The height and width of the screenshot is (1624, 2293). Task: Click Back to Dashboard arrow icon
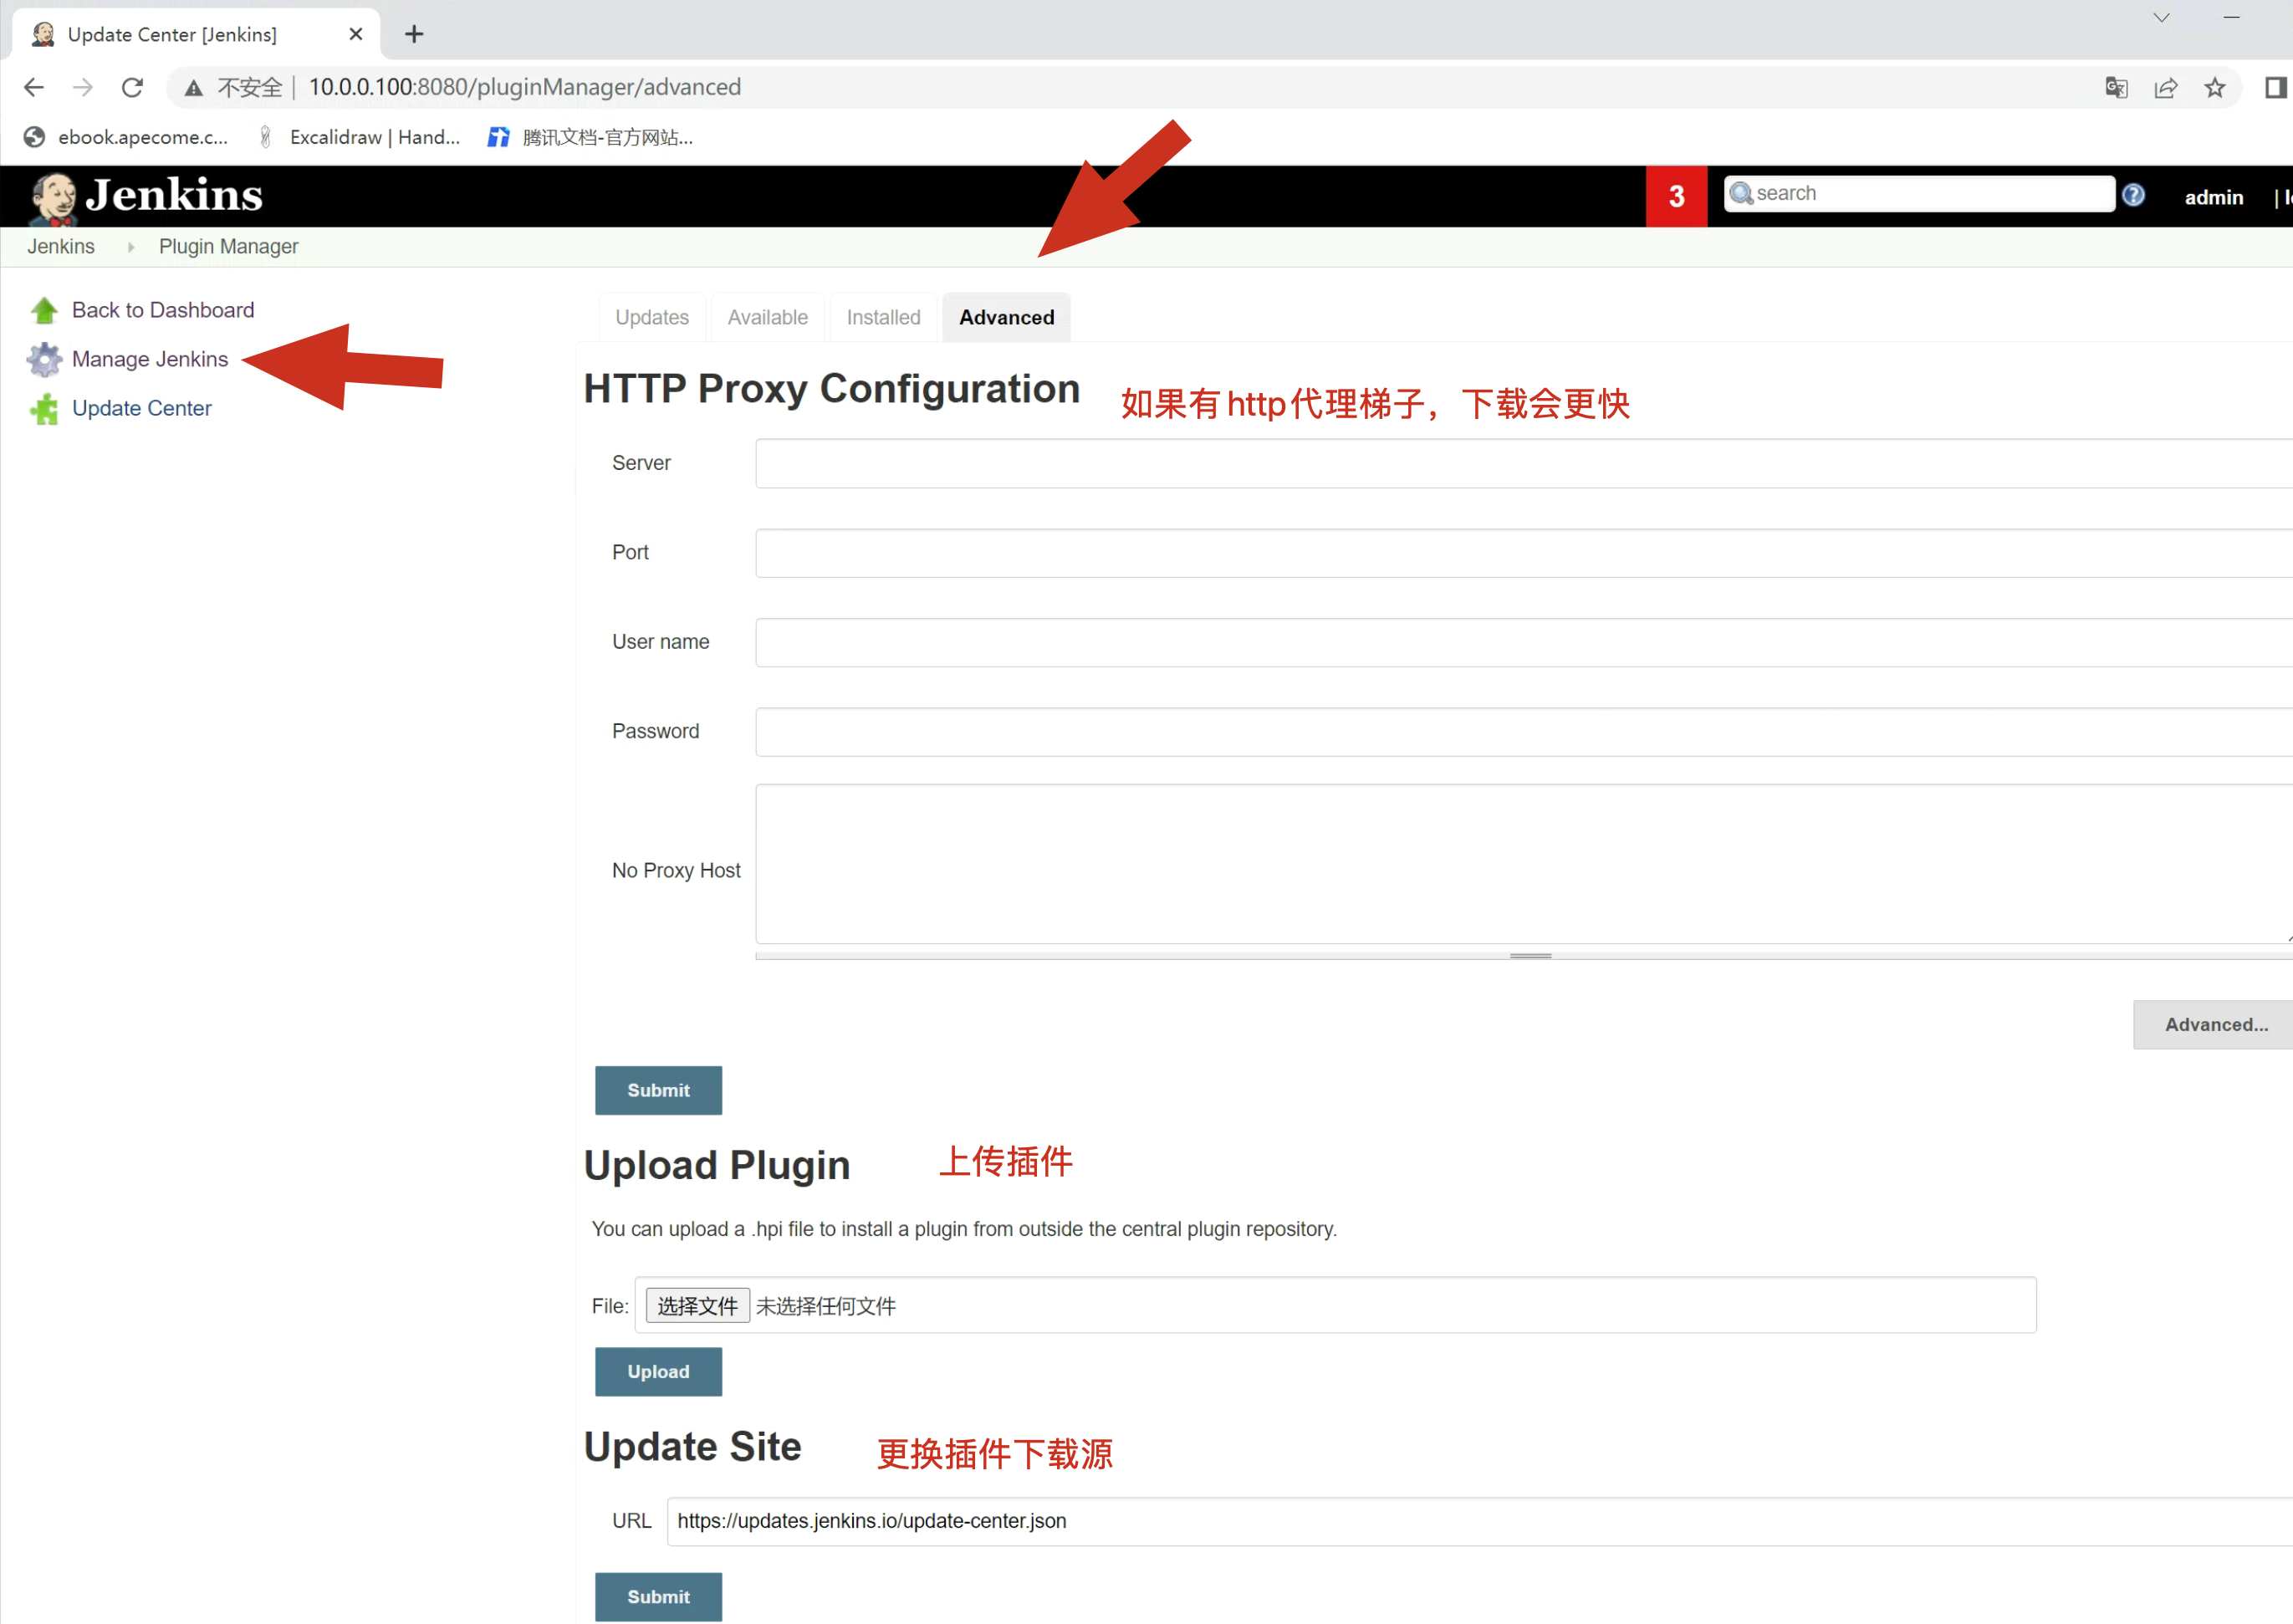tap(44, 310)
